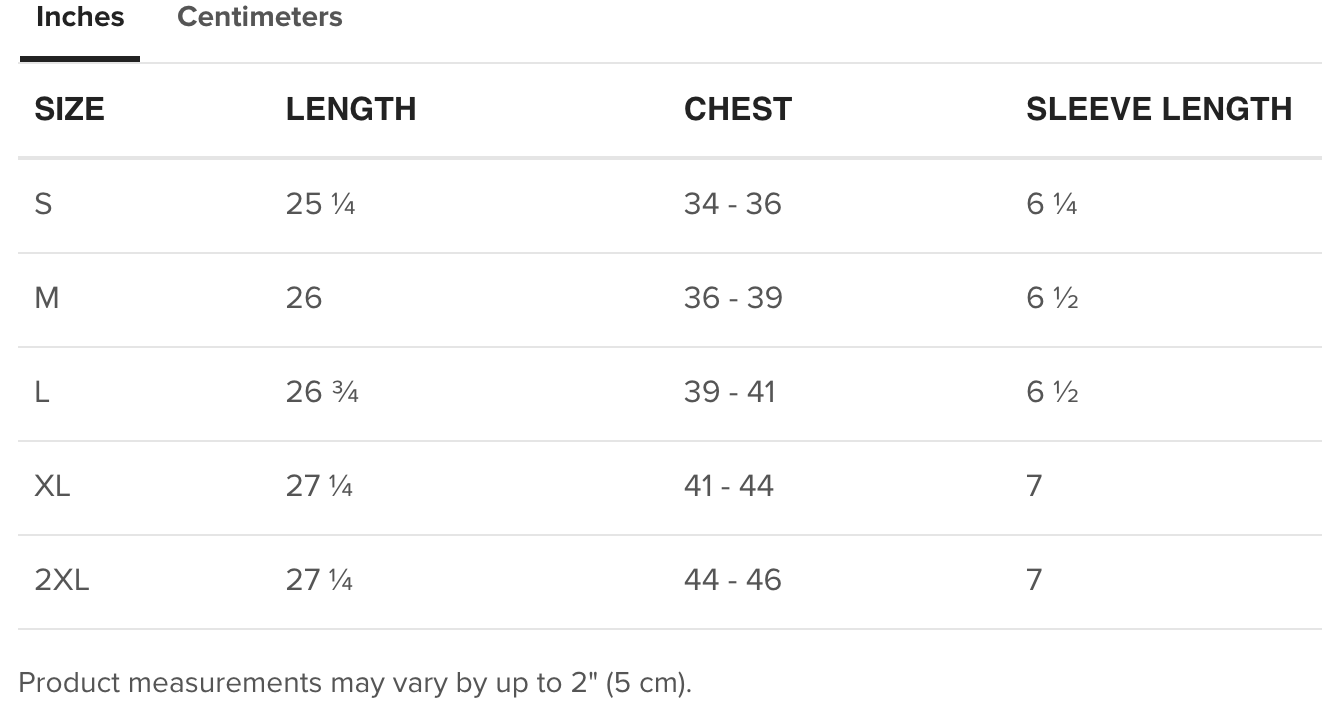Select the Inches tab
The height and width of the screenshot is (724, 1322).
point(80,17)
